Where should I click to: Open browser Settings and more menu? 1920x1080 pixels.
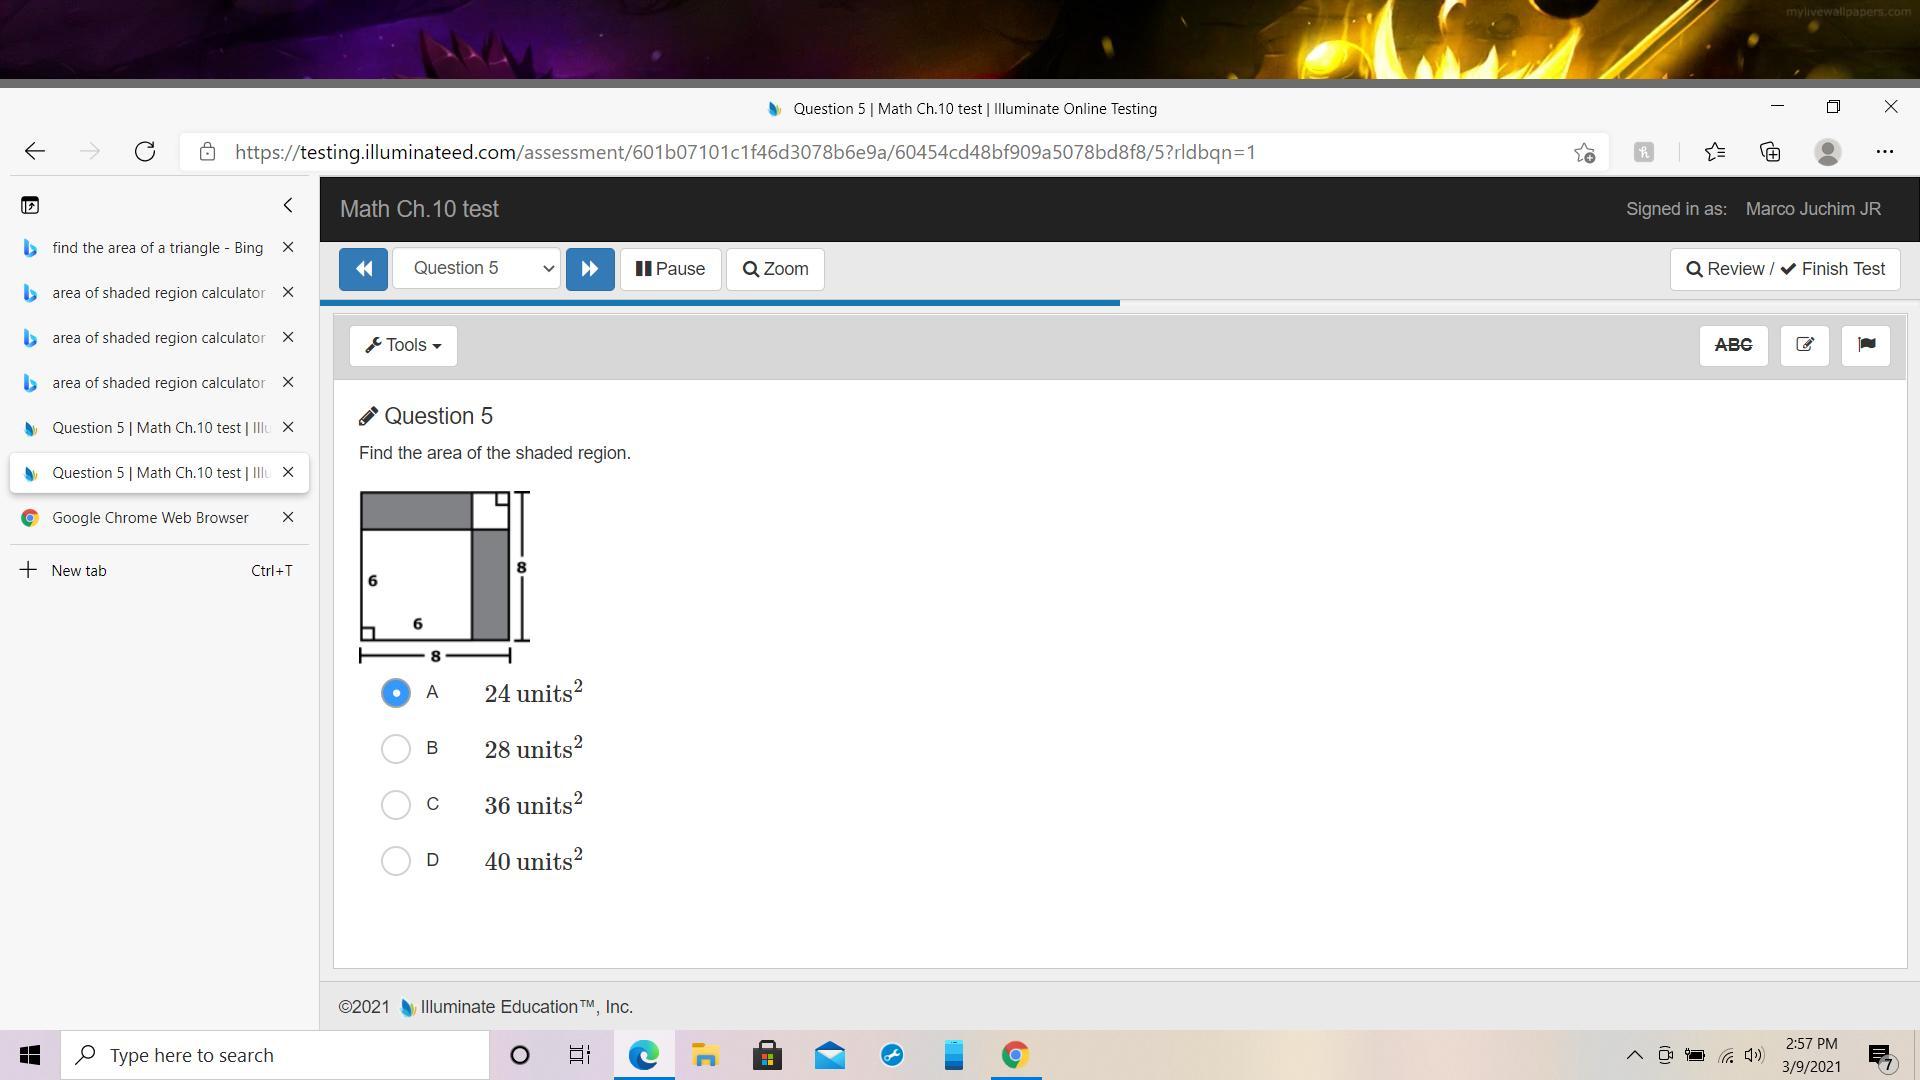(1884, 152)
